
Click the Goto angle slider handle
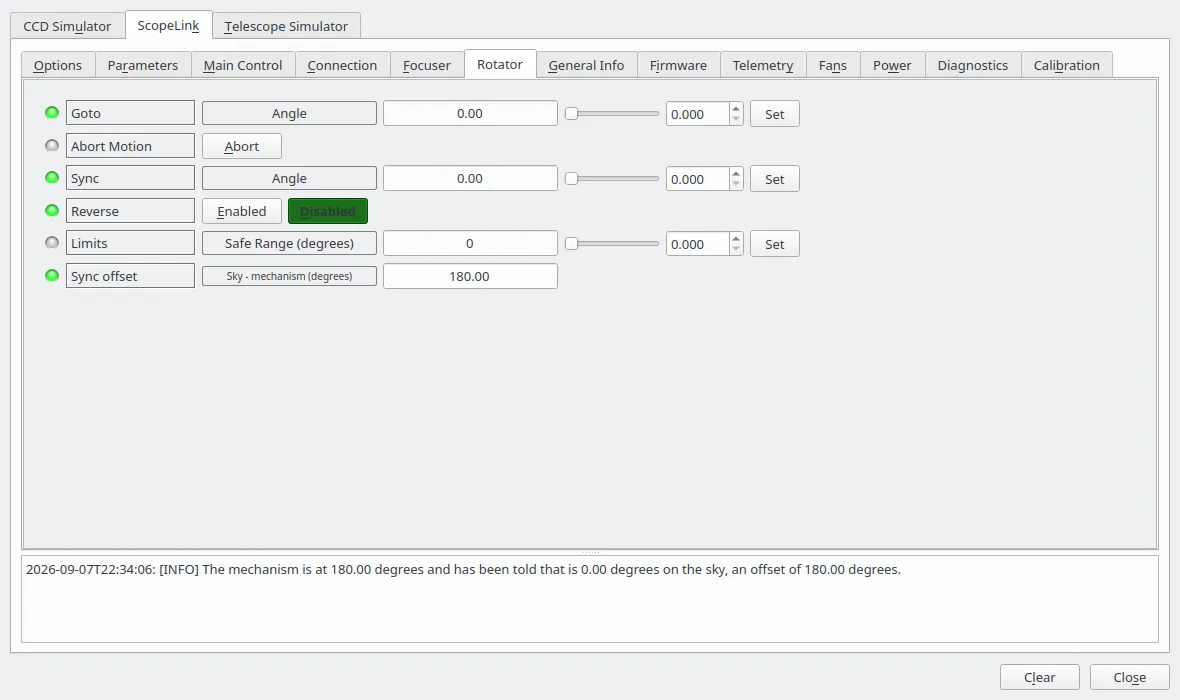[x=572, y=114]
